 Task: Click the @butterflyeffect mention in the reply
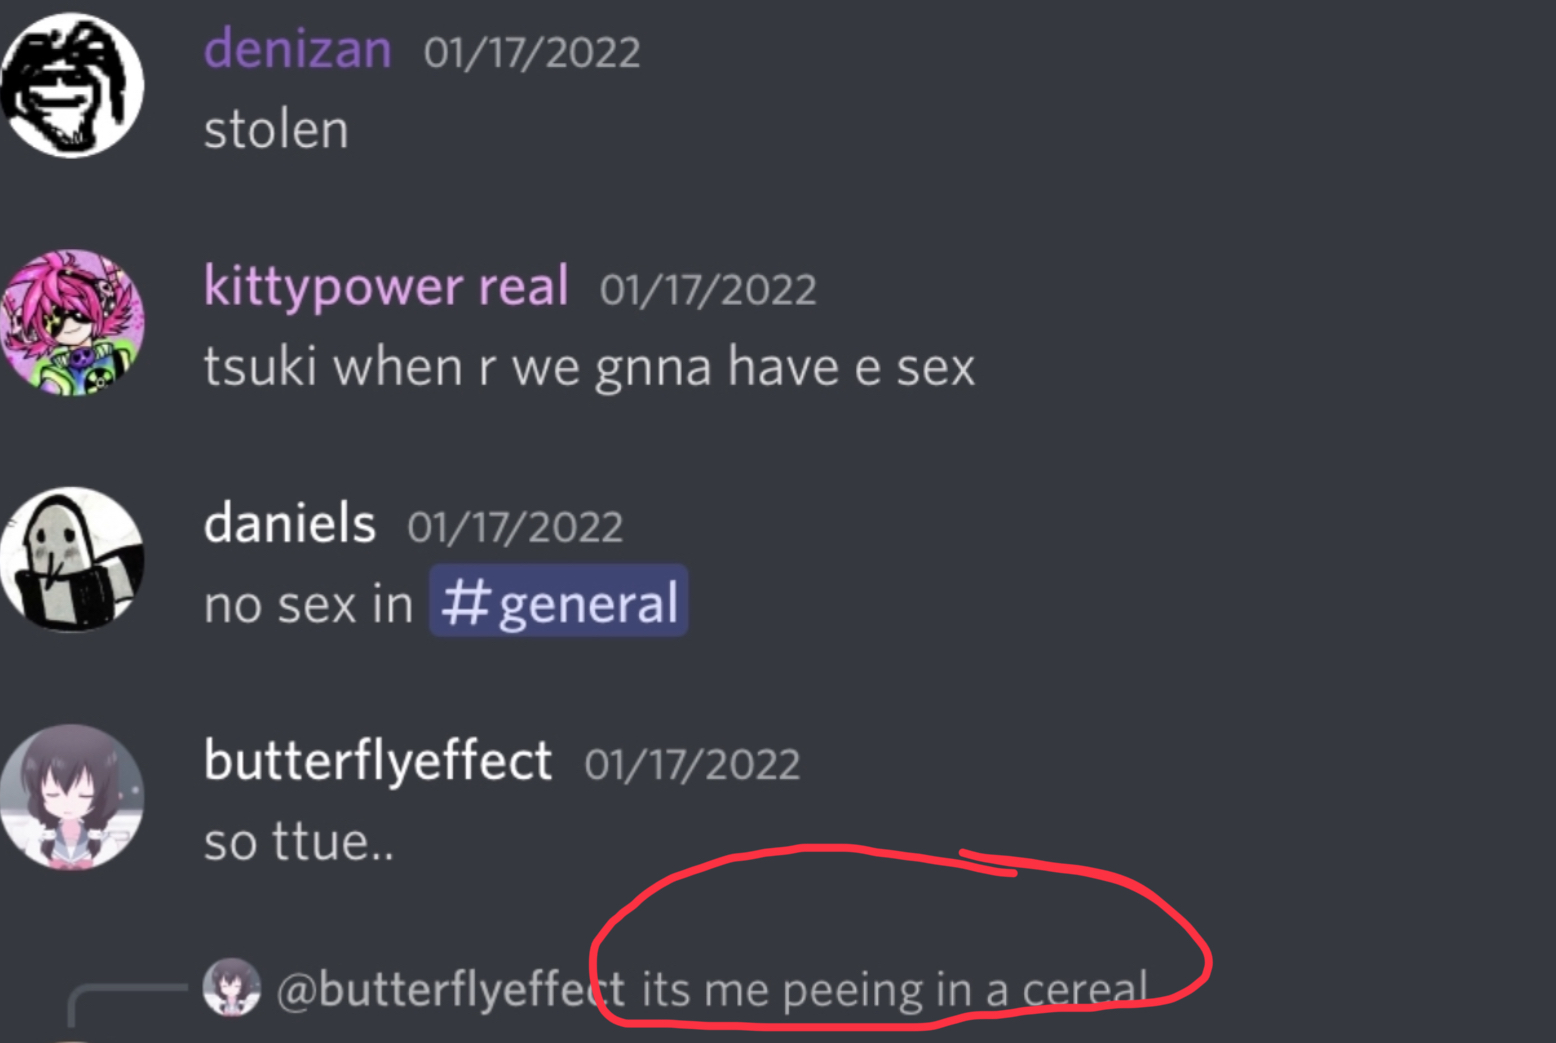coord(450,989)
